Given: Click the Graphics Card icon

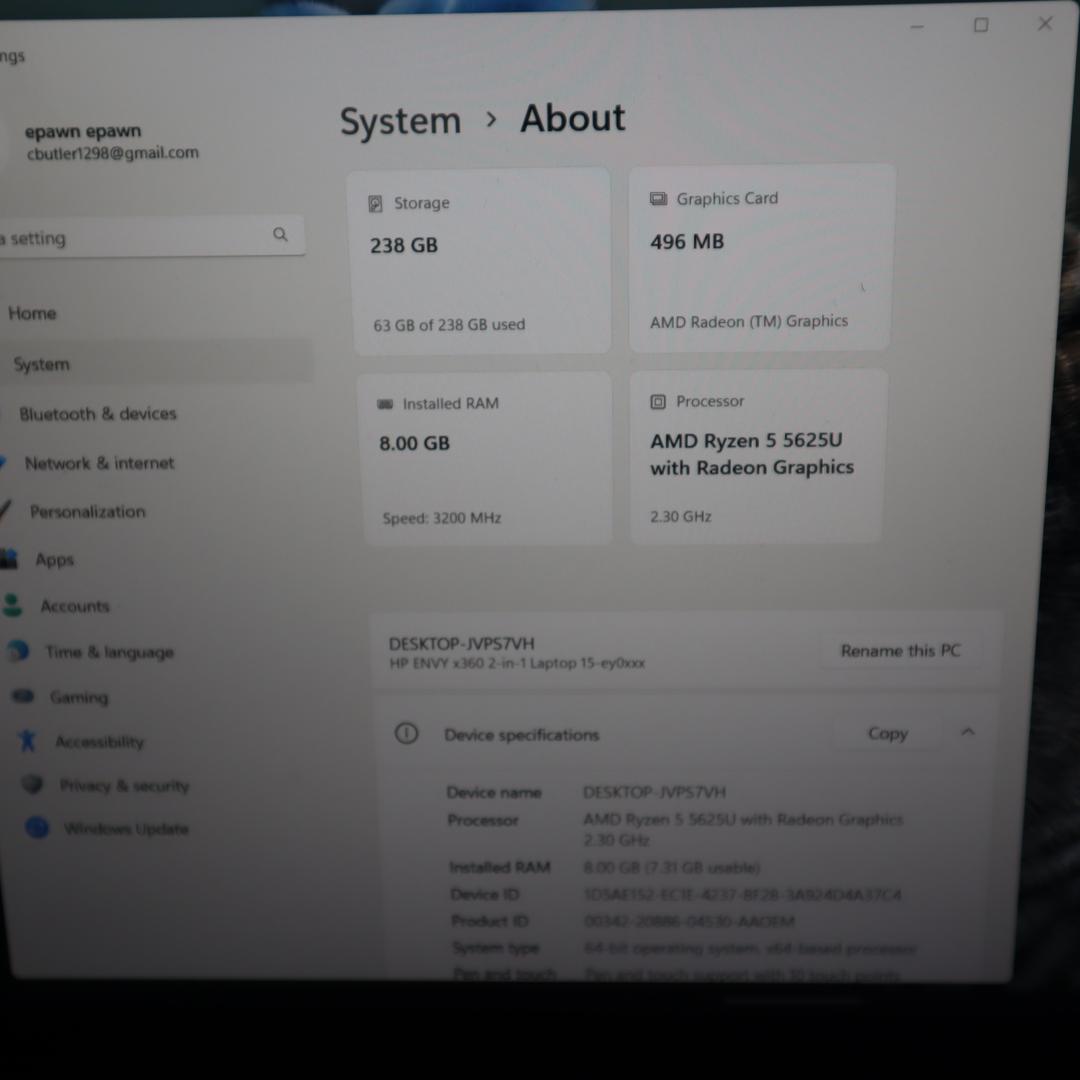Looking at the screenshot, I should 658,199.
